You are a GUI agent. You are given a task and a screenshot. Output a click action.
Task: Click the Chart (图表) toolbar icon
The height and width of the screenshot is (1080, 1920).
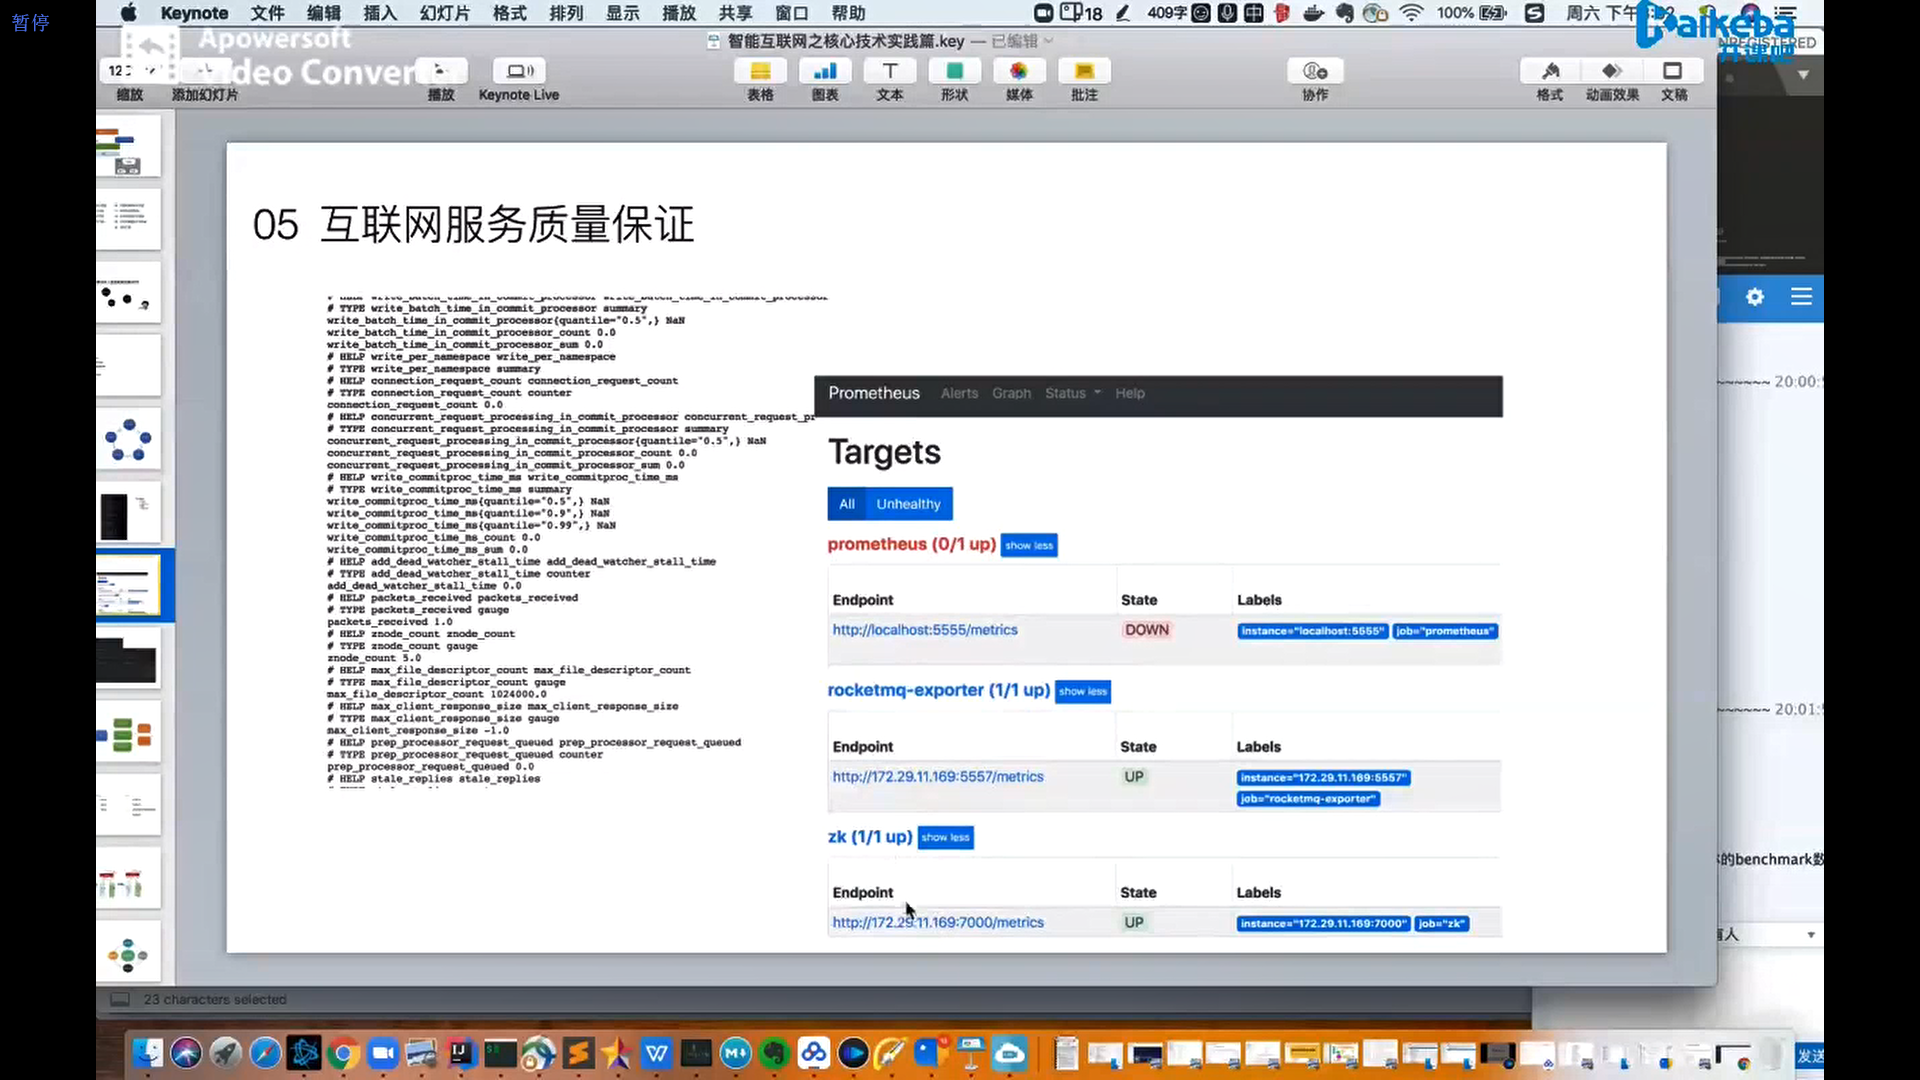point(825,72)
